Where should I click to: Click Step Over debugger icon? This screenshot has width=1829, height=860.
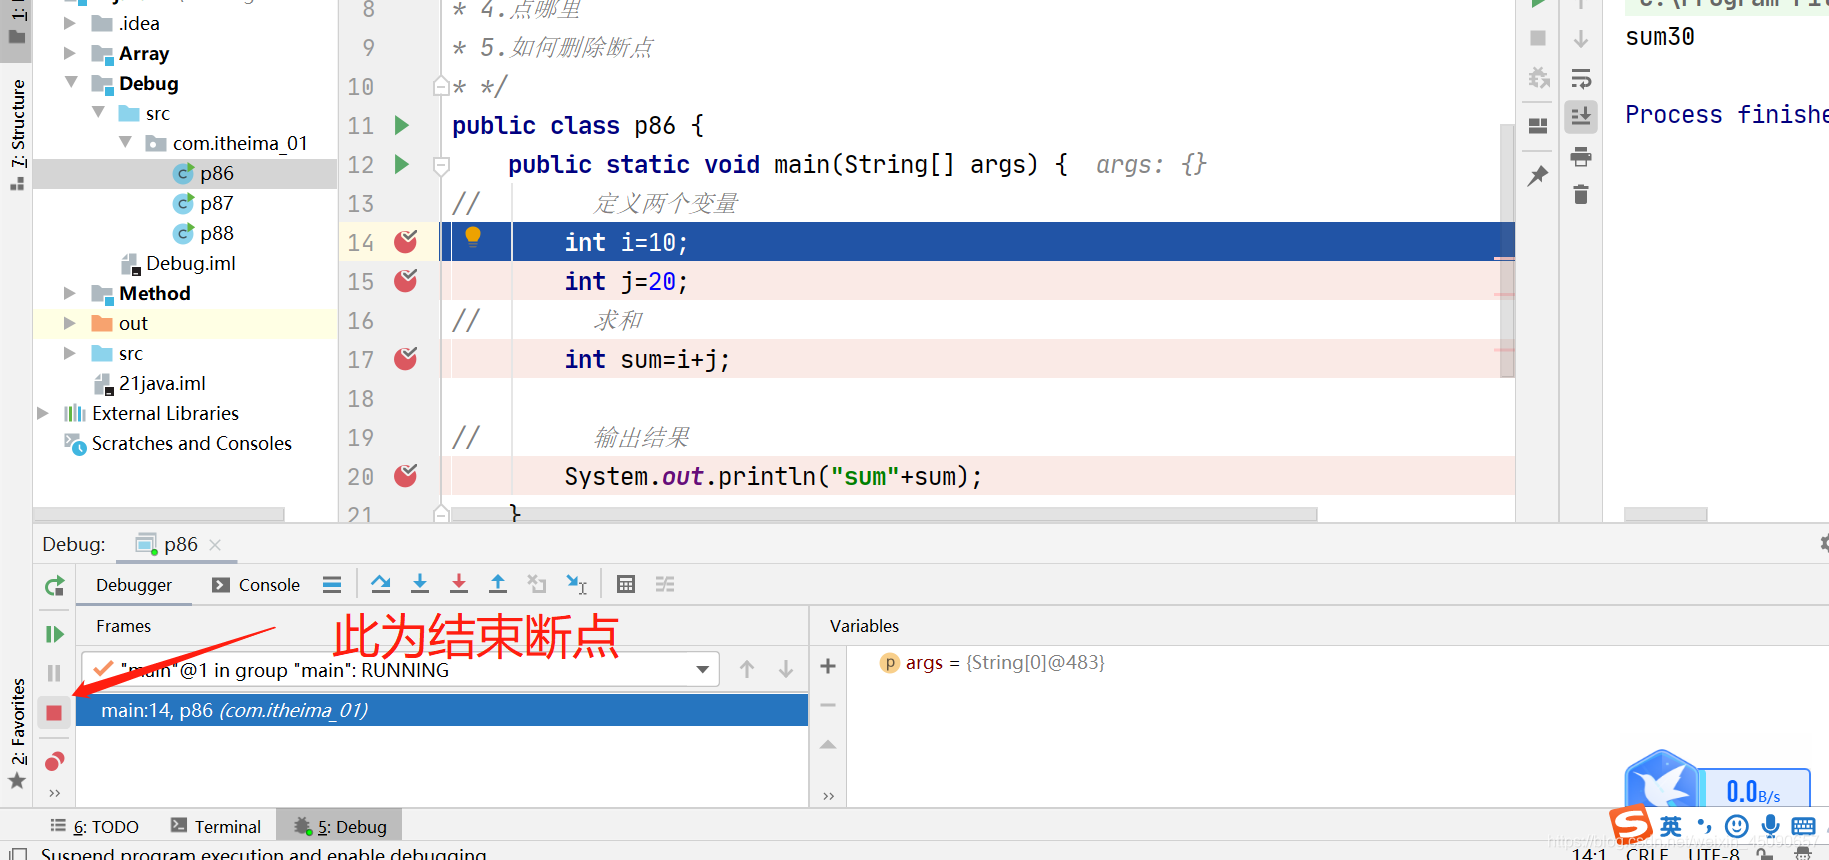click(x=381, y=584)
